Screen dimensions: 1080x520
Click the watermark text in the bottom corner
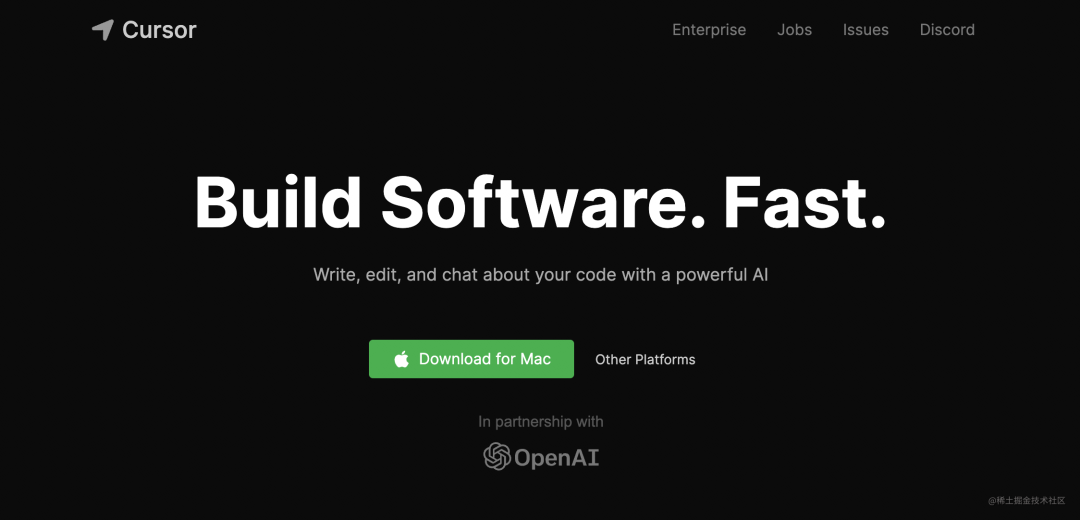1026,500
